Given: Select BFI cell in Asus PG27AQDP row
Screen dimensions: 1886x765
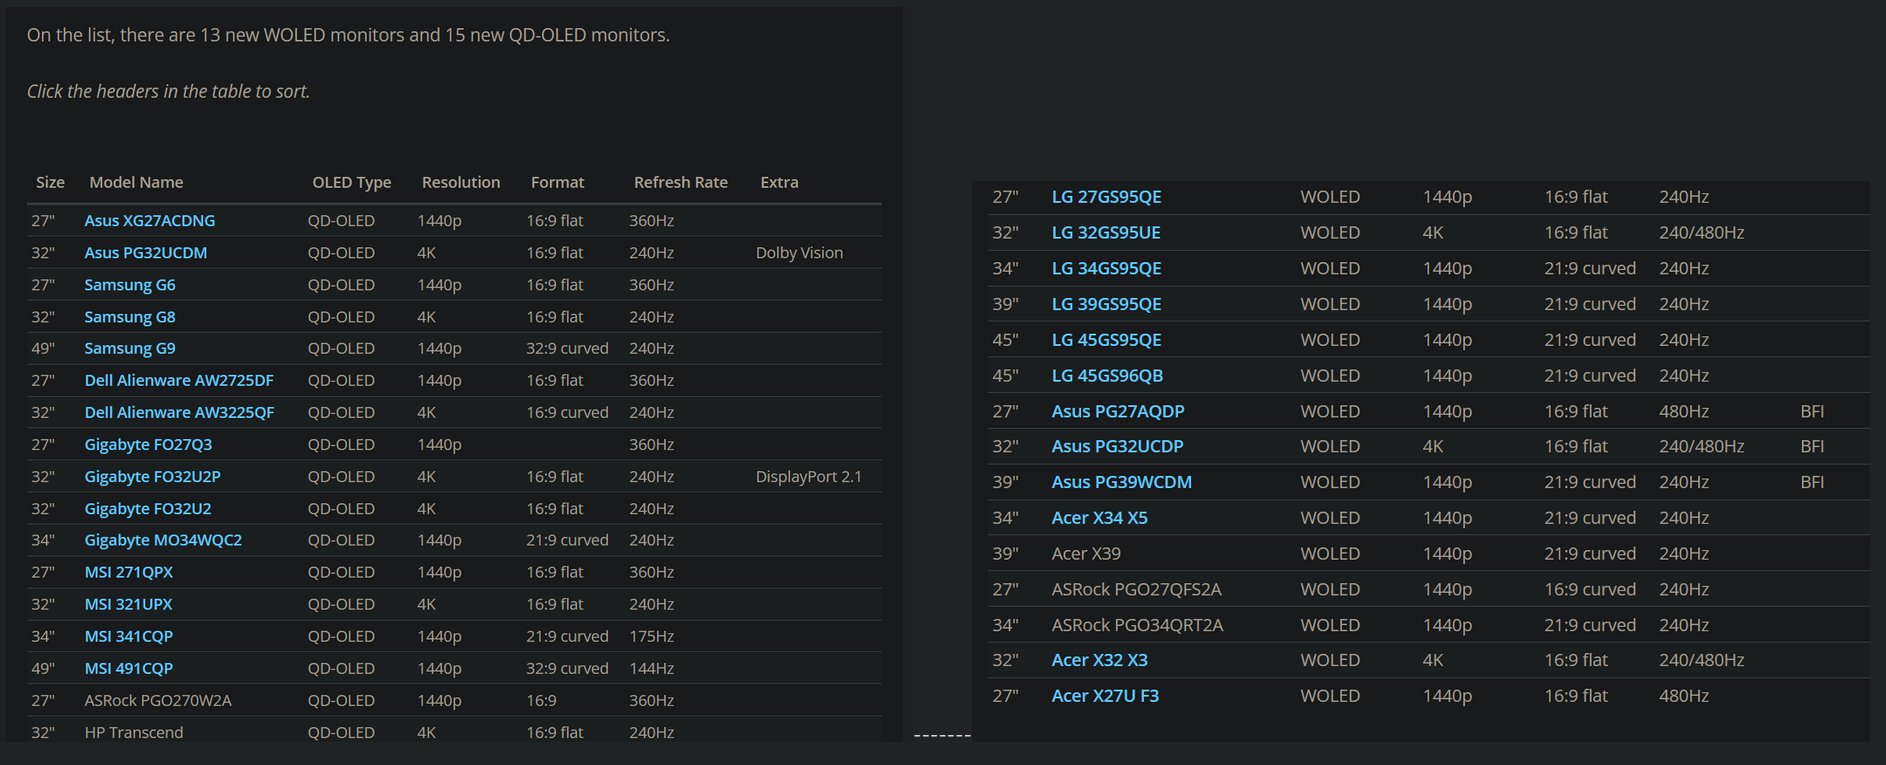Looking at the screenshot, I should [x=1812, y=411].
